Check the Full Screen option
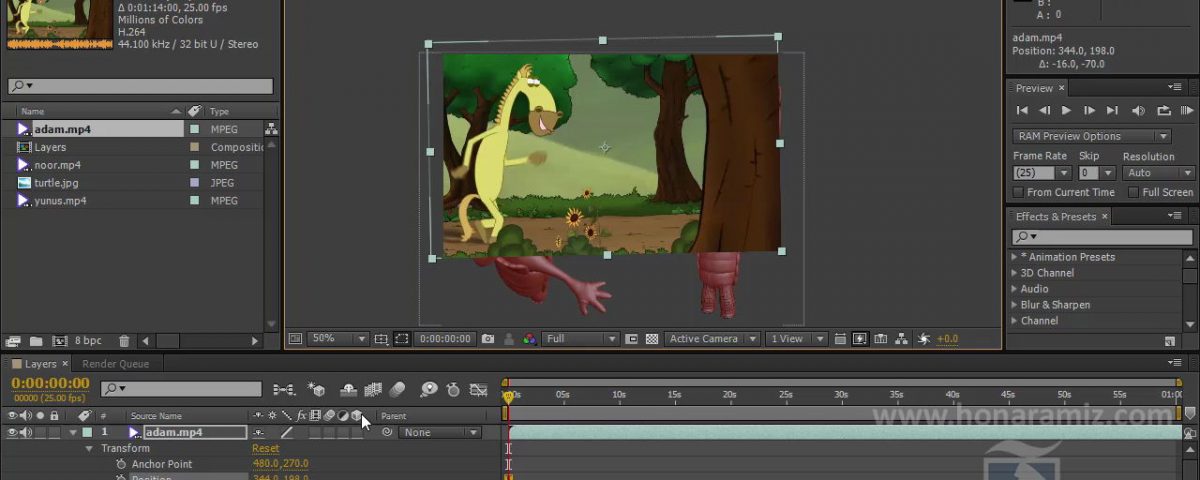 coord(1133,192)
